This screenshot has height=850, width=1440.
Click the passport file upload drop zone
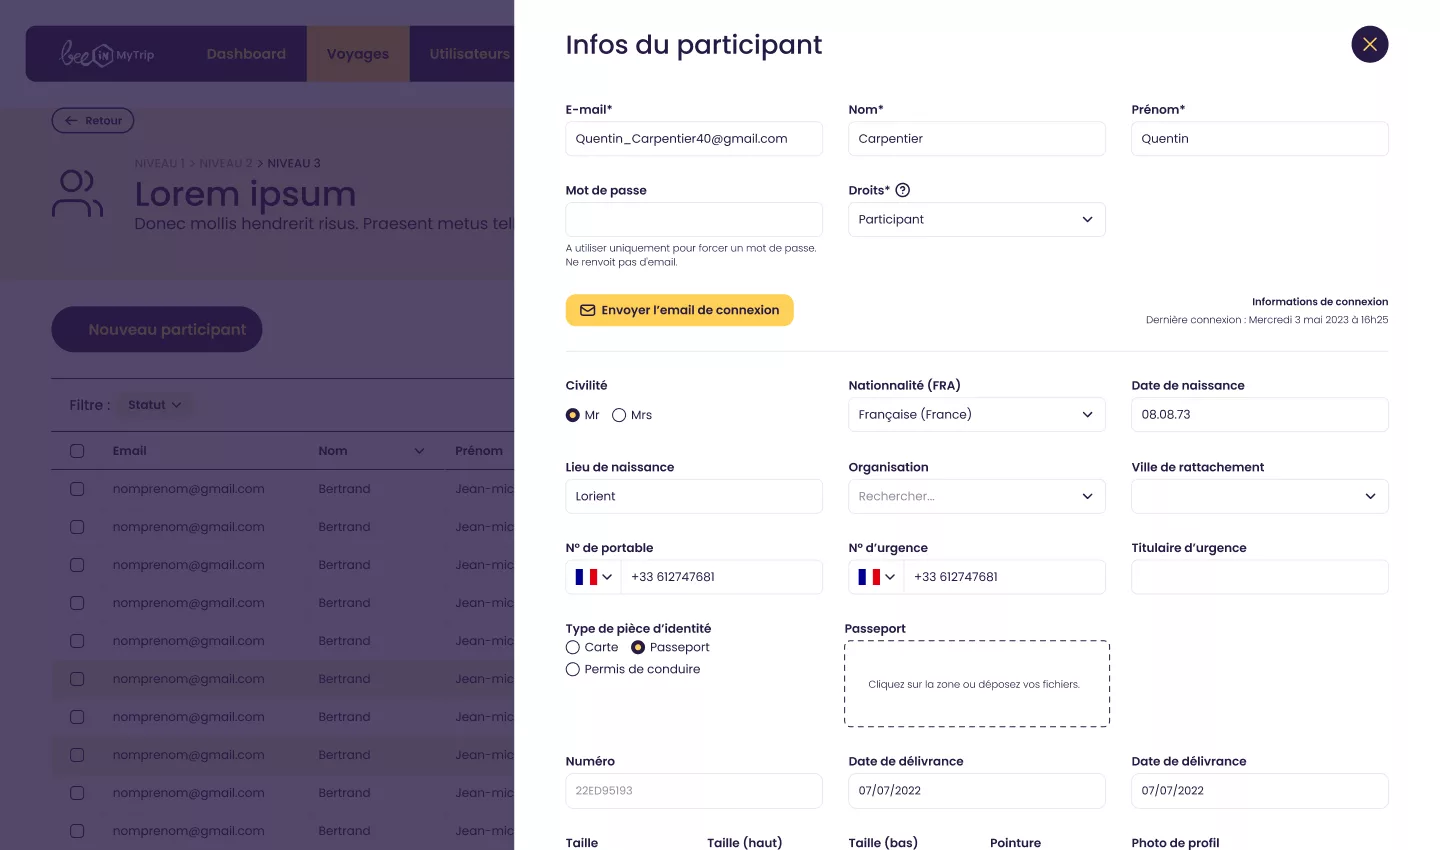point(976,684)
